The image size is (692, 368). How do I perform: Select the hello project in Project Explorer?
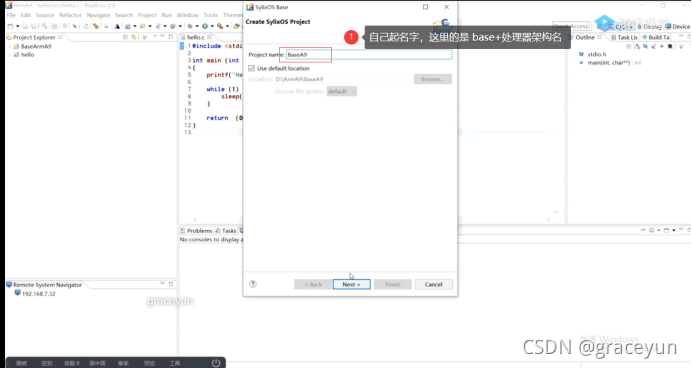[27, 55]
